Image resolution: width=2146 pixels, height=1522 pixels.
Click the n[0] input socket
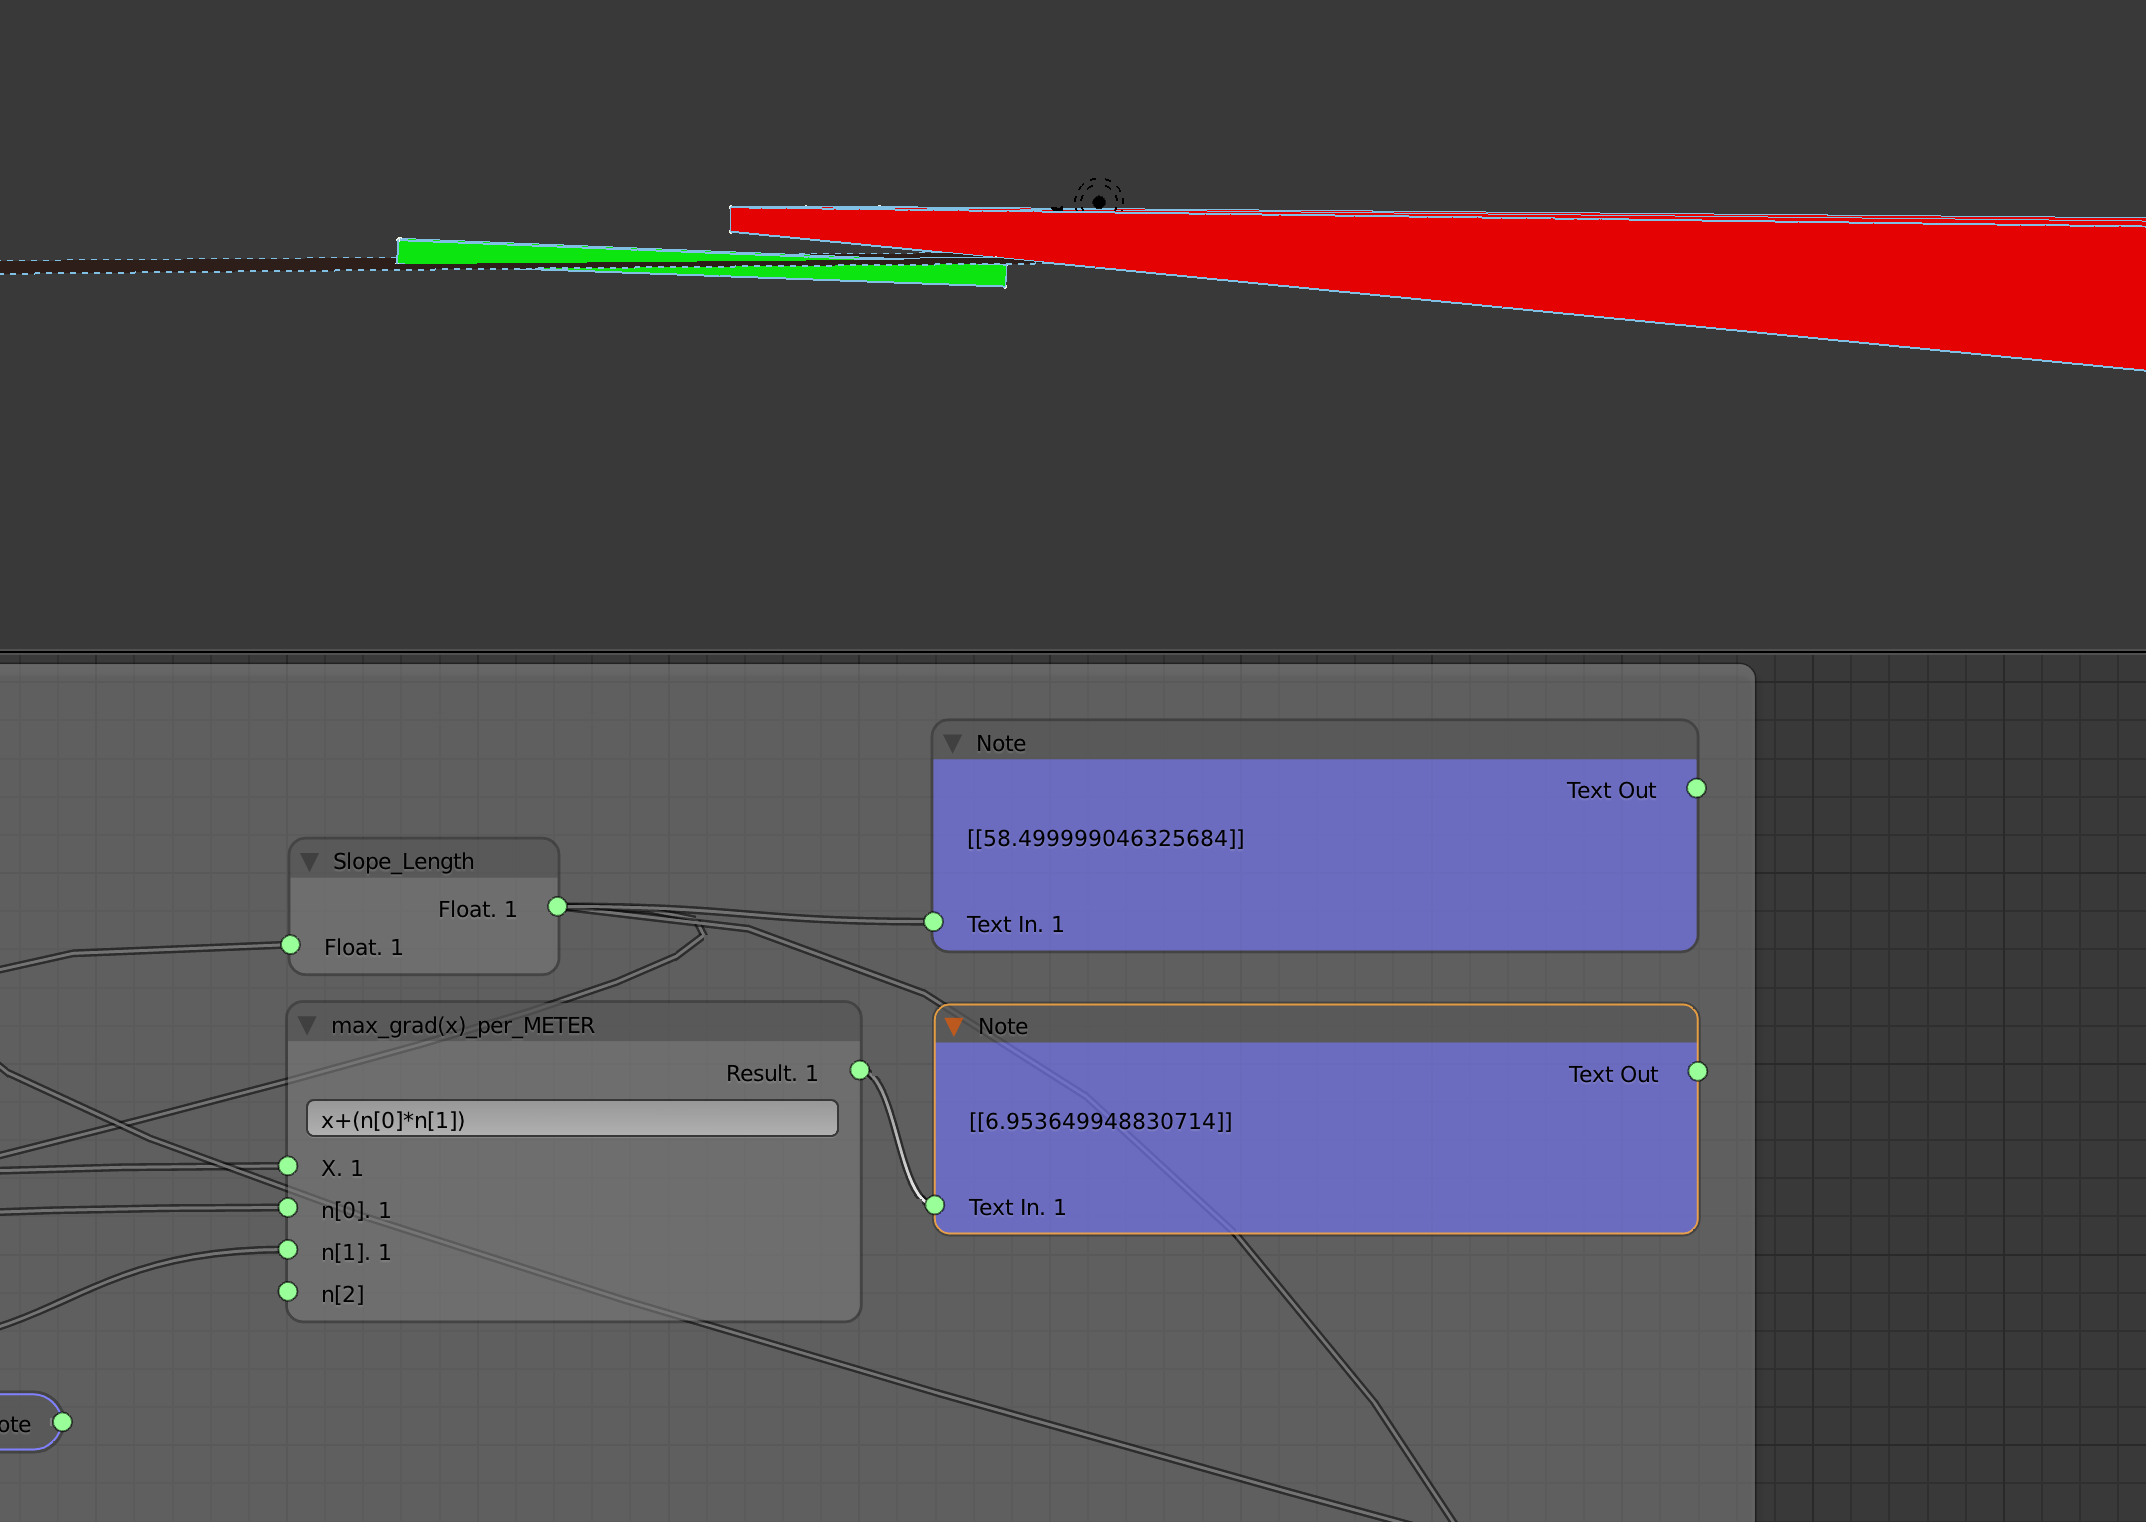288,1208
